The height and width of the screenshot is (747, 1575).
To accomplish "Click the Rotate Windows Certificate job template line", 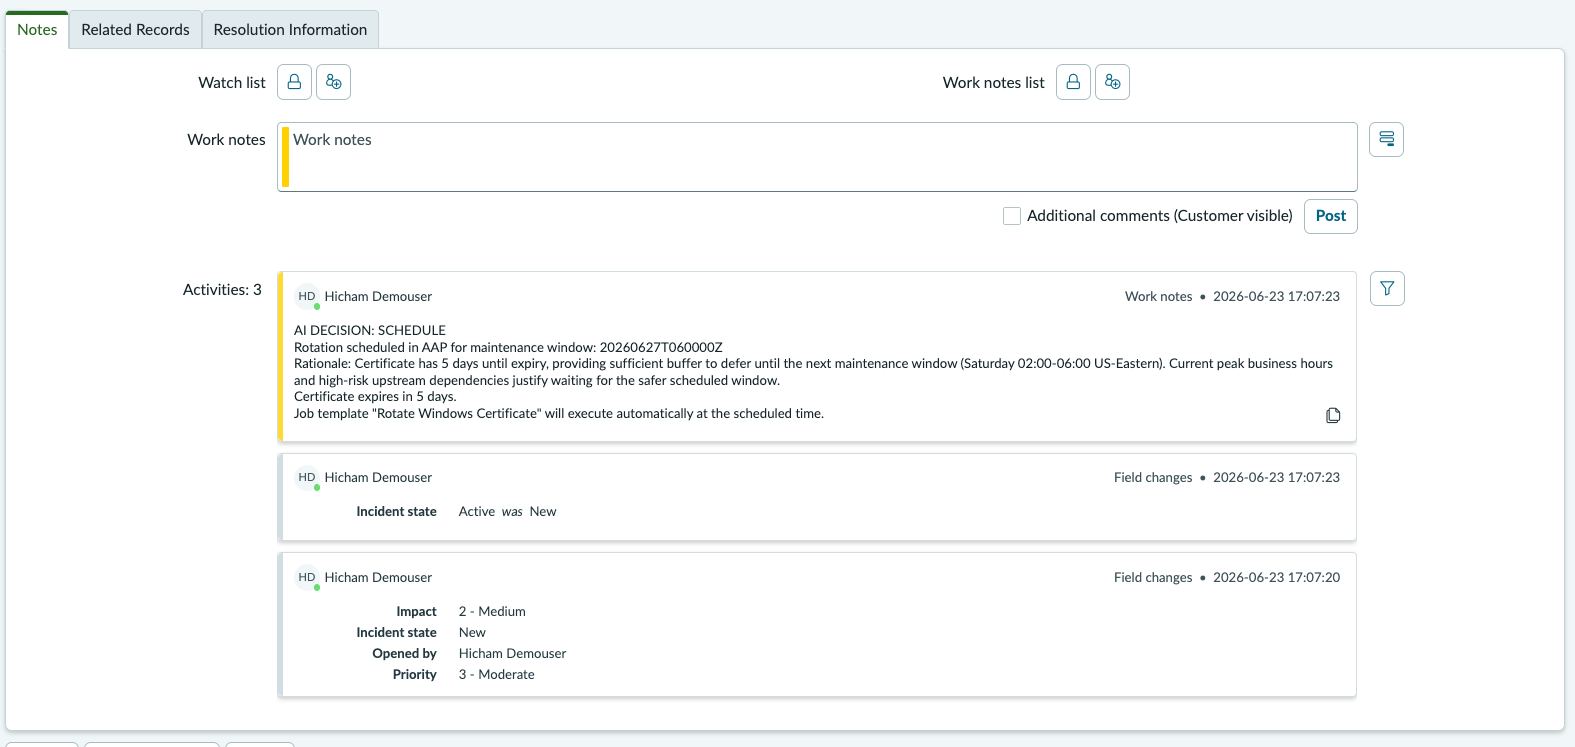I will 559,413.
